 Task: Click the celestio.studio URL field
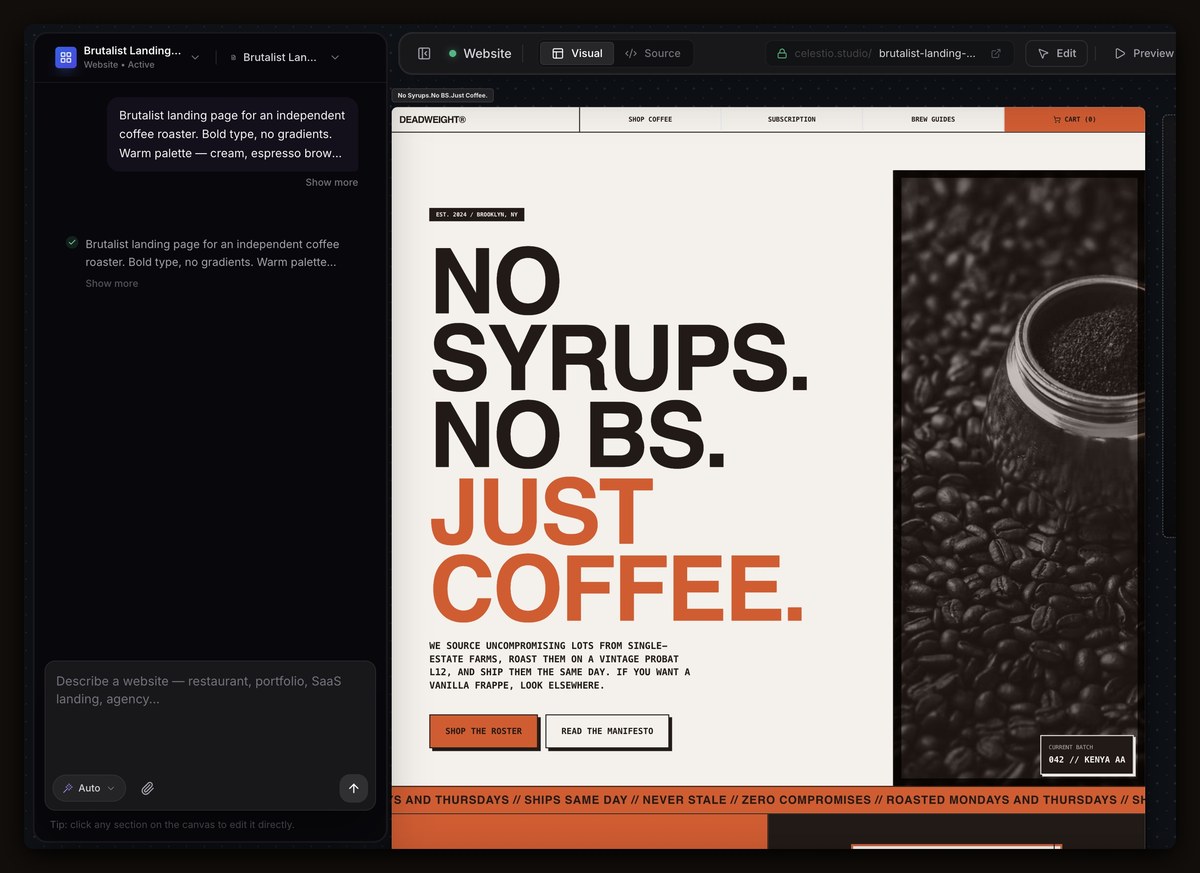click(888, 53)
